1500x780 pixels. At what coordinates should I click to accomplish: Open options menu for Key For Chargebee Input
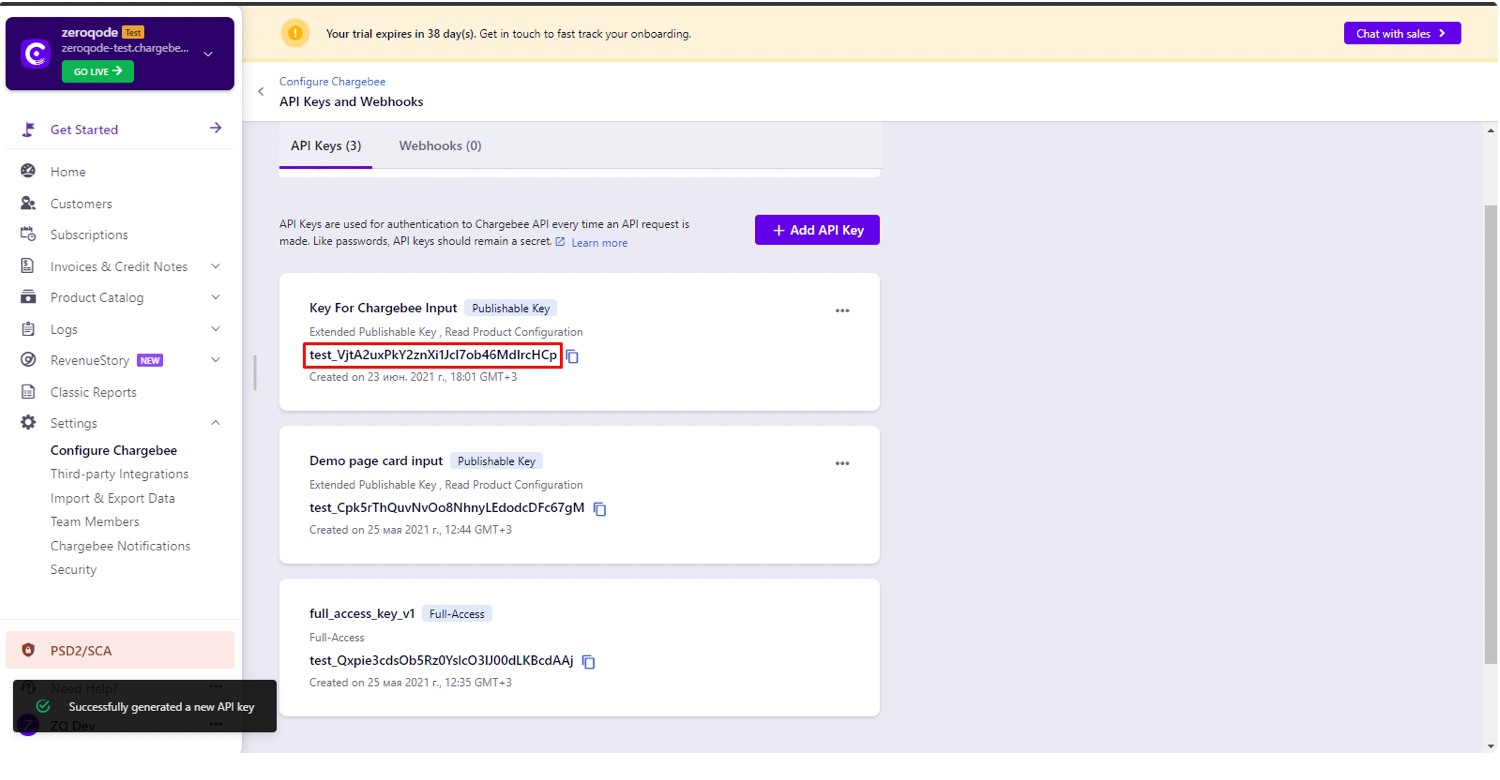[x=842, y=310]
